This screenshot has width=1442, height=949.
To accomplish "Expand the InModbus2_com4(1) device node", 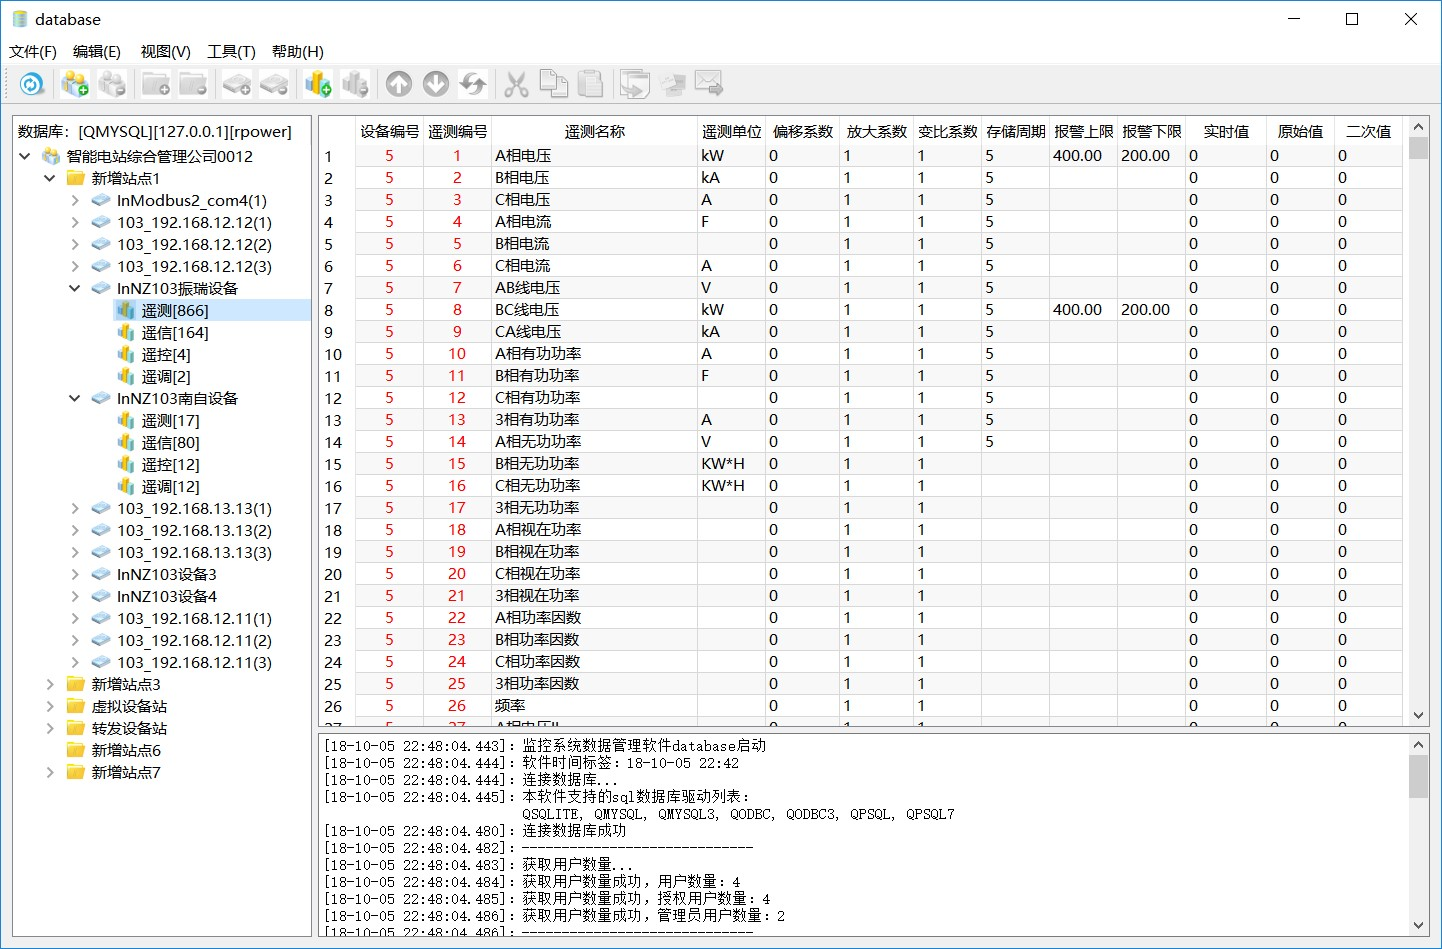I will tap(75, 201).
